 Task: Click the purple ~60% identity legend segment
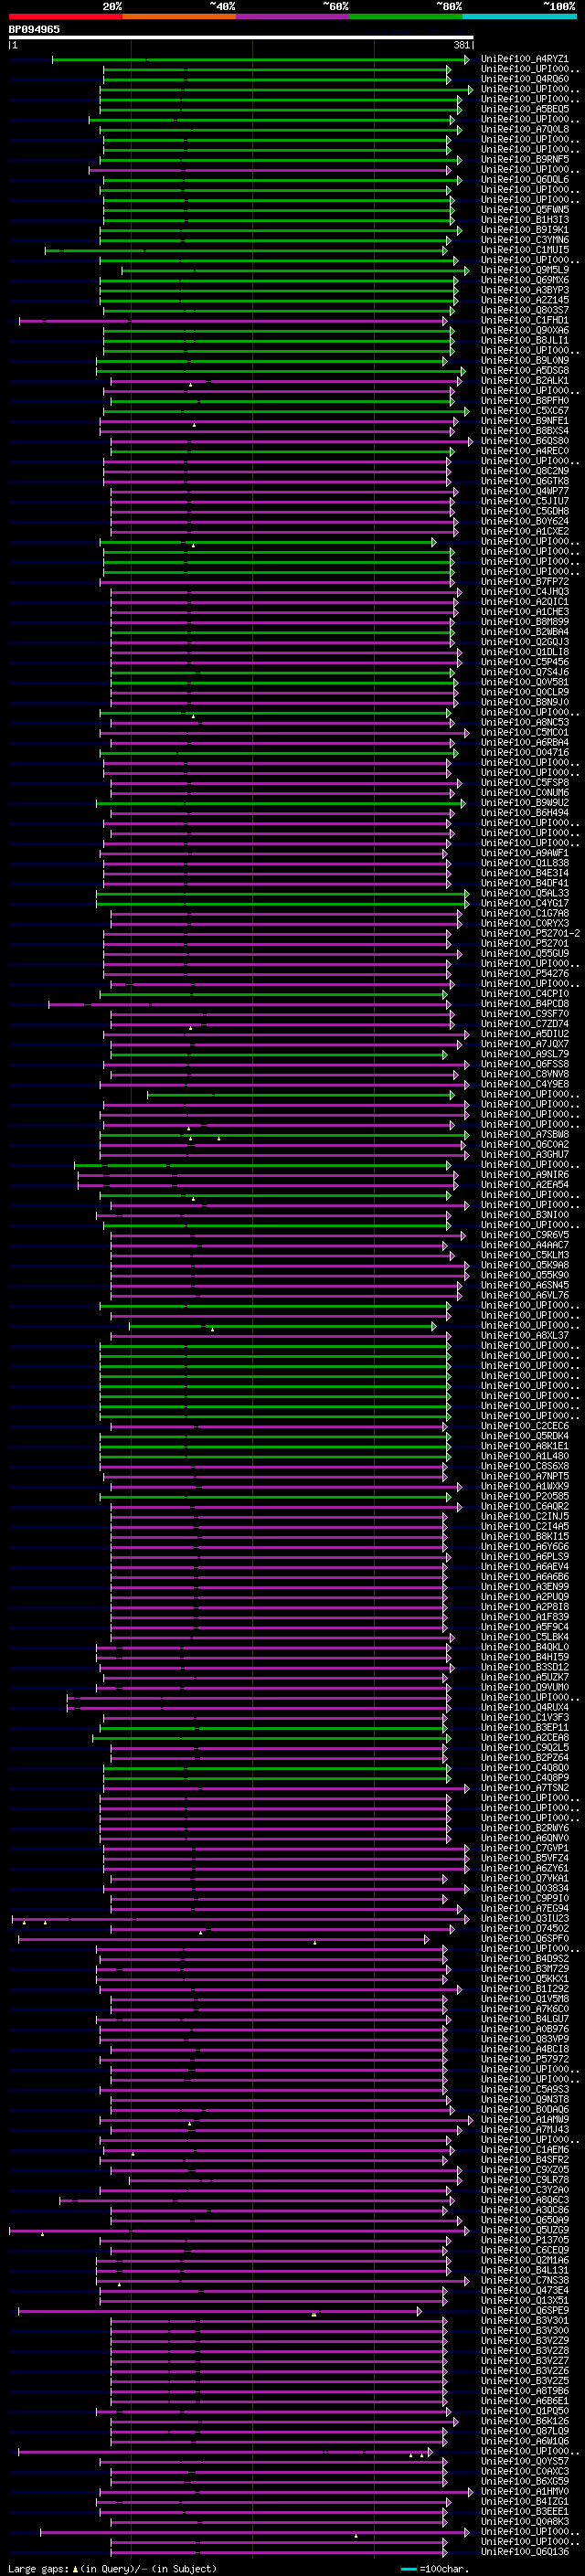pyautogui.click(x=292, y=16)
